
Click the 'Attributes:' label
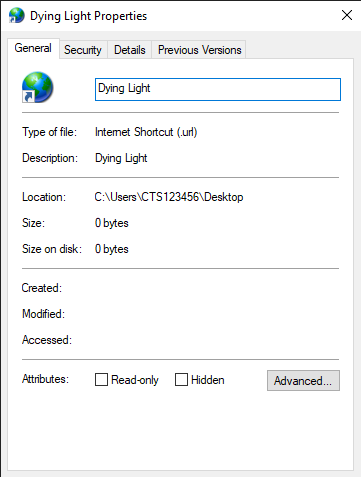click(x=45, y=379)
